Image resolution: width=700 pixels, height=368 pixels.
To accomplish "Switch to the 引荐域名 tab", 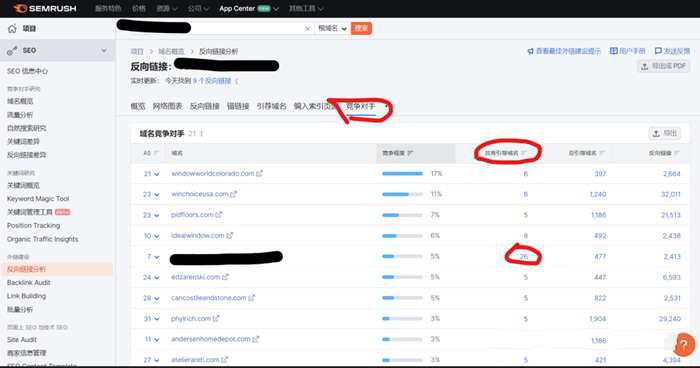I will click(x=271, y=106).
